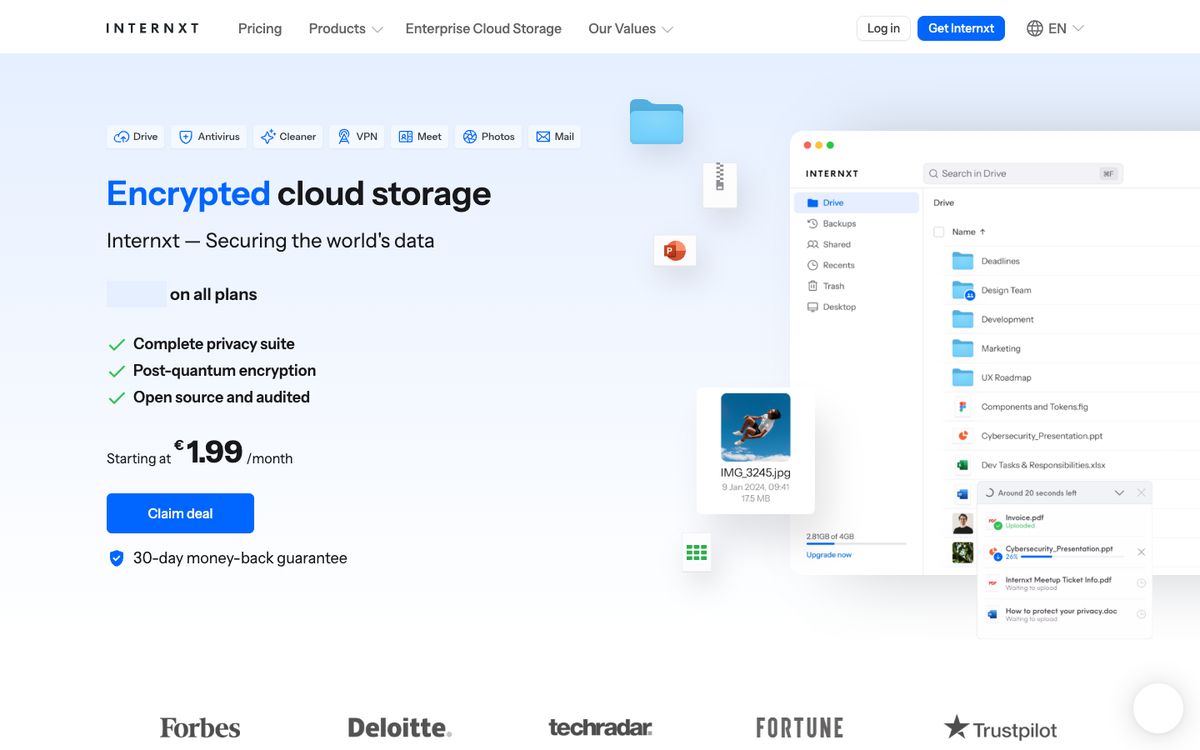Click the Excel icon for Dev Tasks file

962,465
